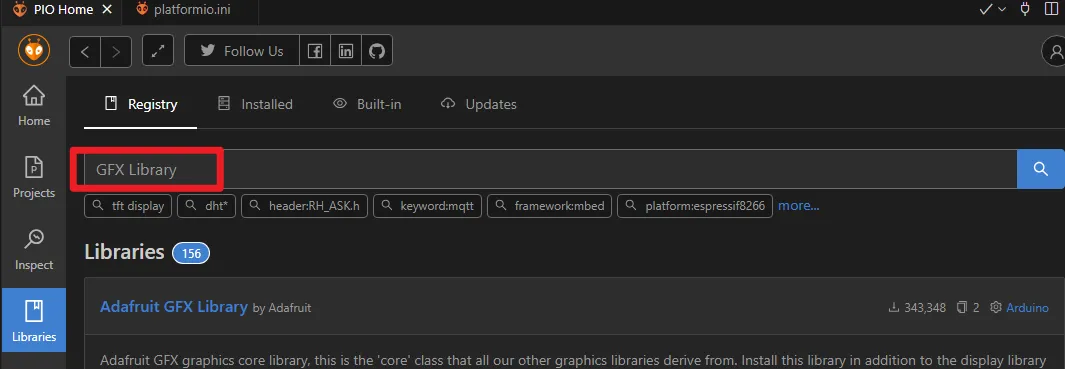Open the Adafruit GFX Library link
The height and width of the screenshot is (369, 1065).
(x=174, y=306)
